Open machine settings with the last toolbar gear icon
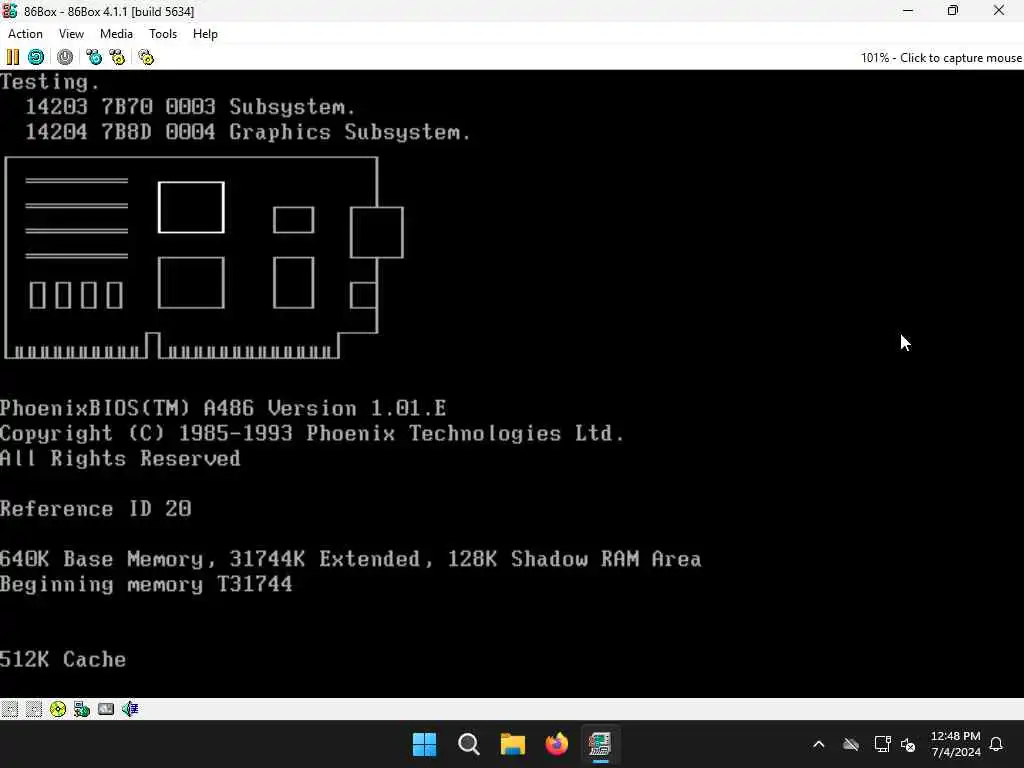Viewport: 1024px width, 768px height. click(x=146, y=57)
